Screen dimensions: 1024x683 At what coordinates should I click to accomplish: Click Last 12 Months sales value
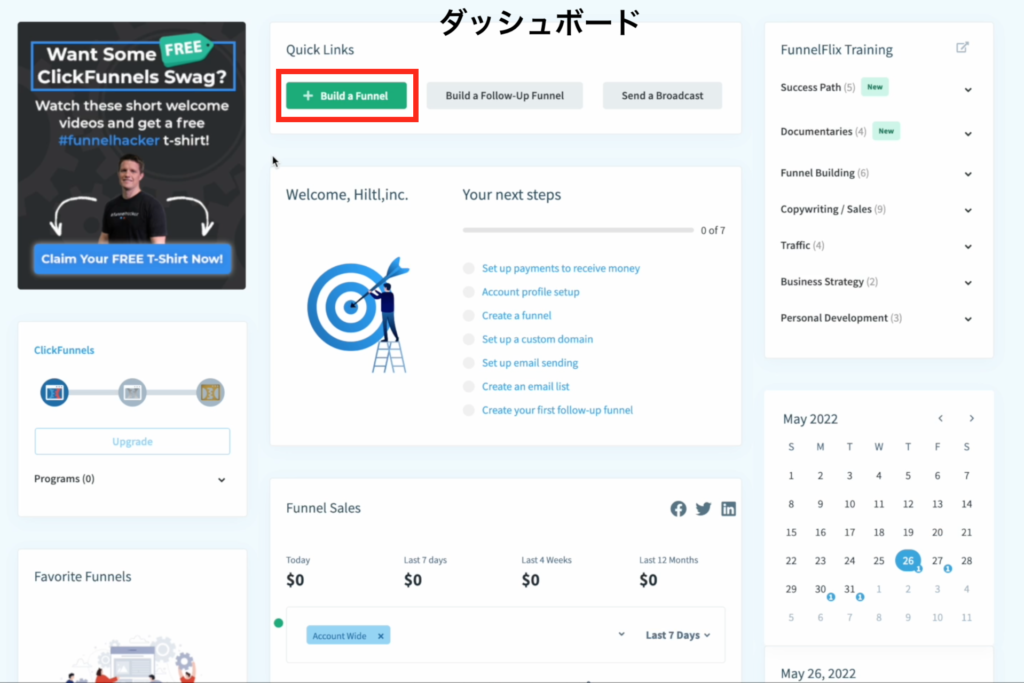[x=648, y=580]
